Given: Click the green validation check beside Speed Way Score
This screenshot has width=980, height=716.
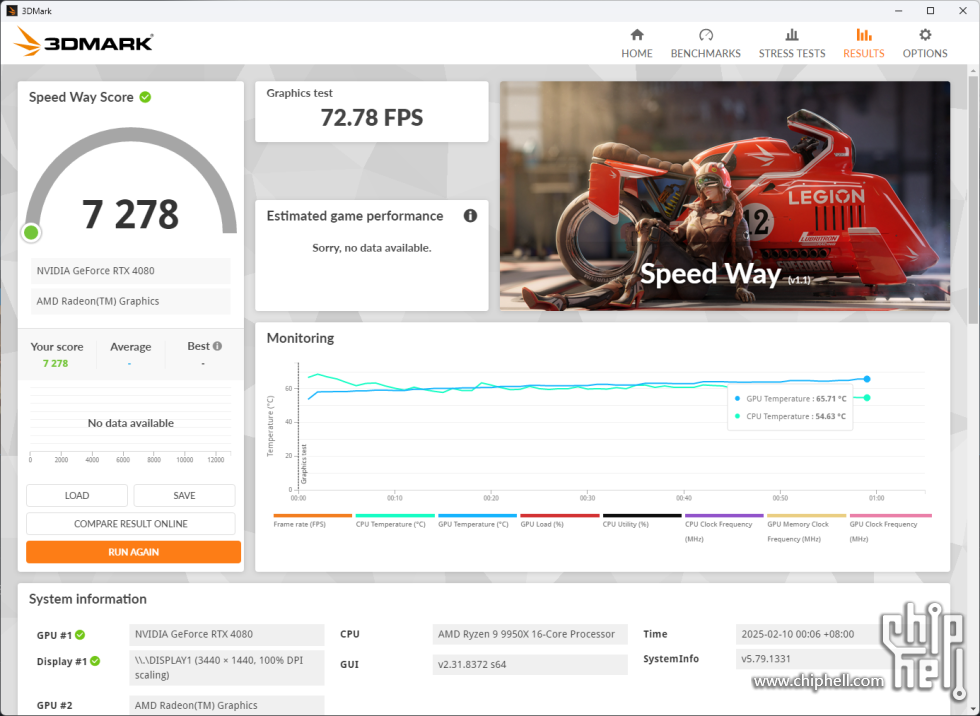Looking at the screenshot, I should (x=145, y=97).
